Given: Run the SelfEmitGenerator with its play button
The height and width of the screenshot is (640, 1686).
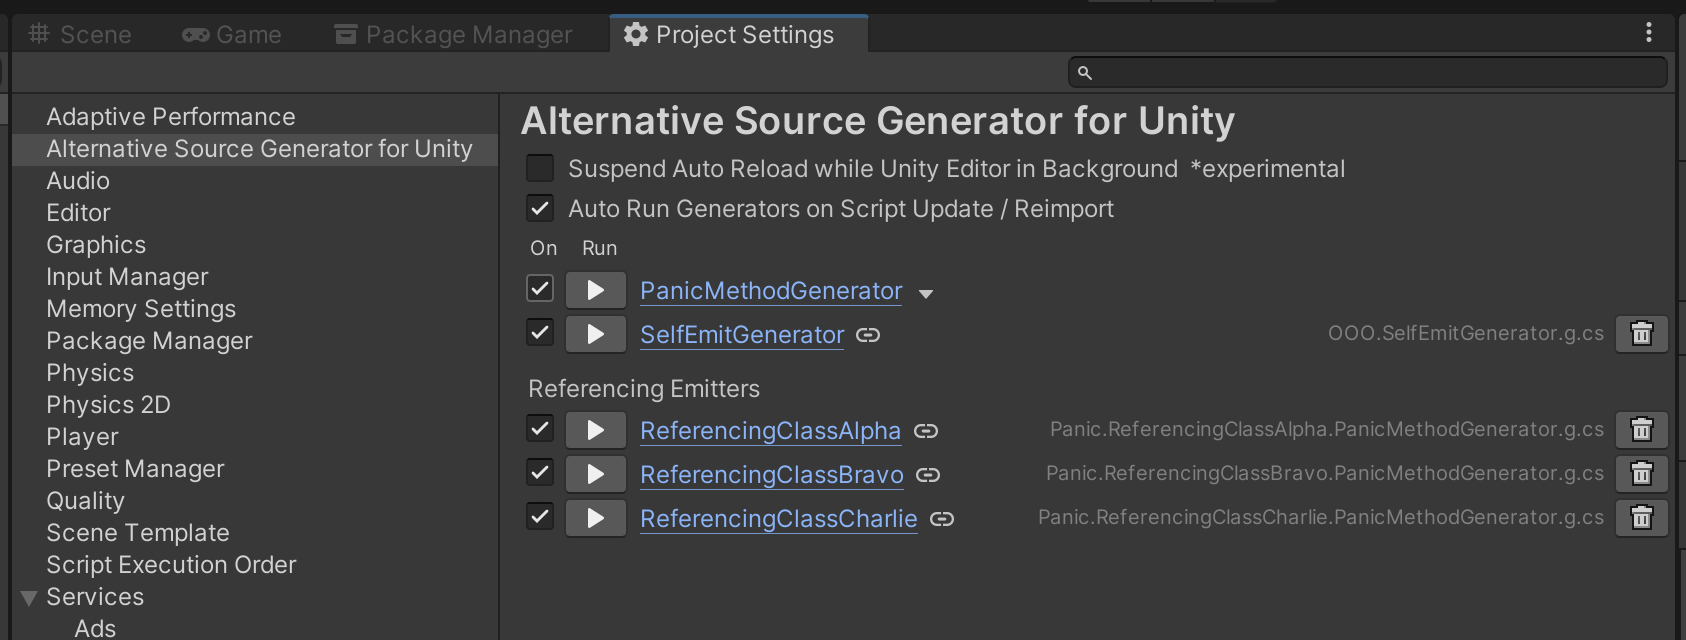Looking at the screenshot, I should coord(595,334).
